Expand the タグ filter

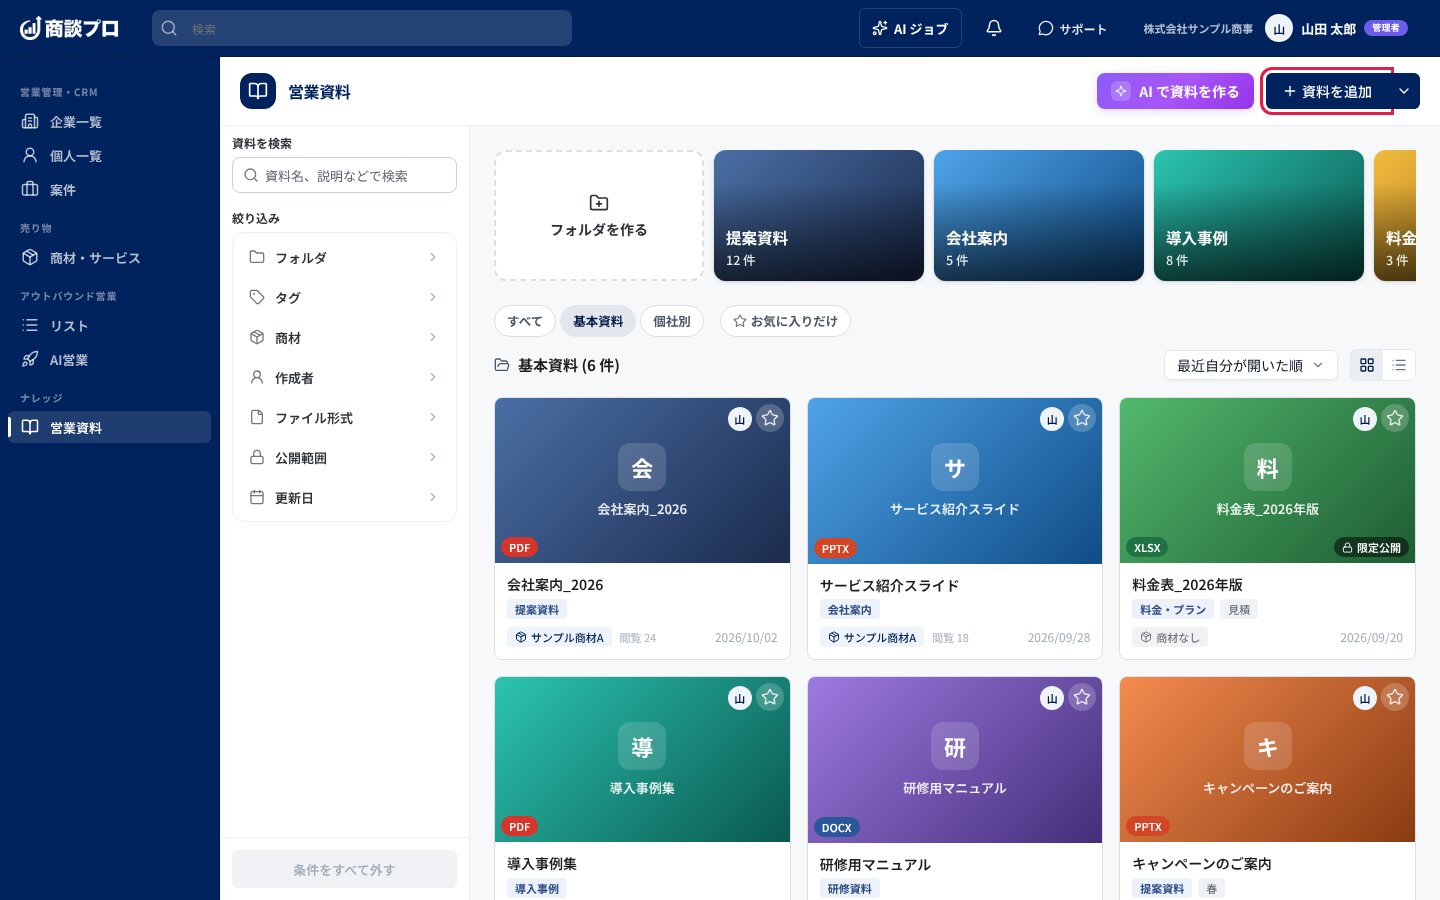(344, 297)
